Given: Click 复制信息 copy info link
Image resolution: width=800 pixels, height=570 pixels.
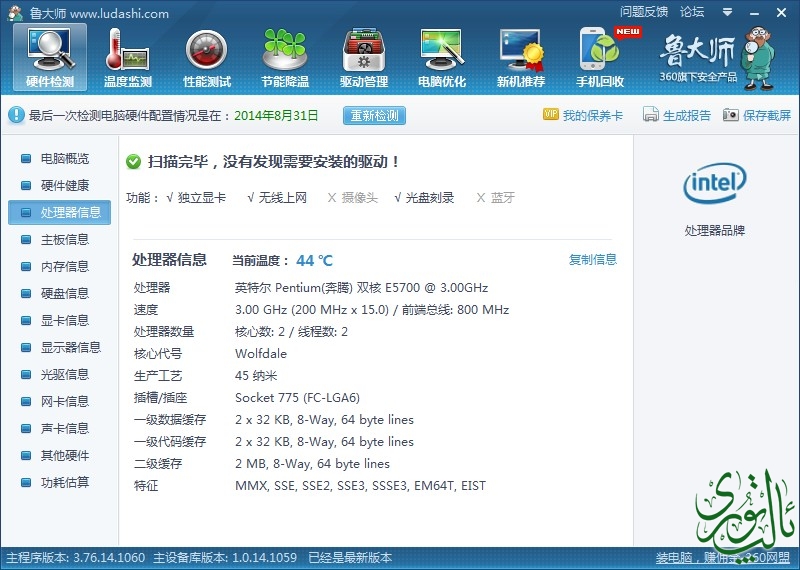Looking at the screenshot, I should [593, 260].
